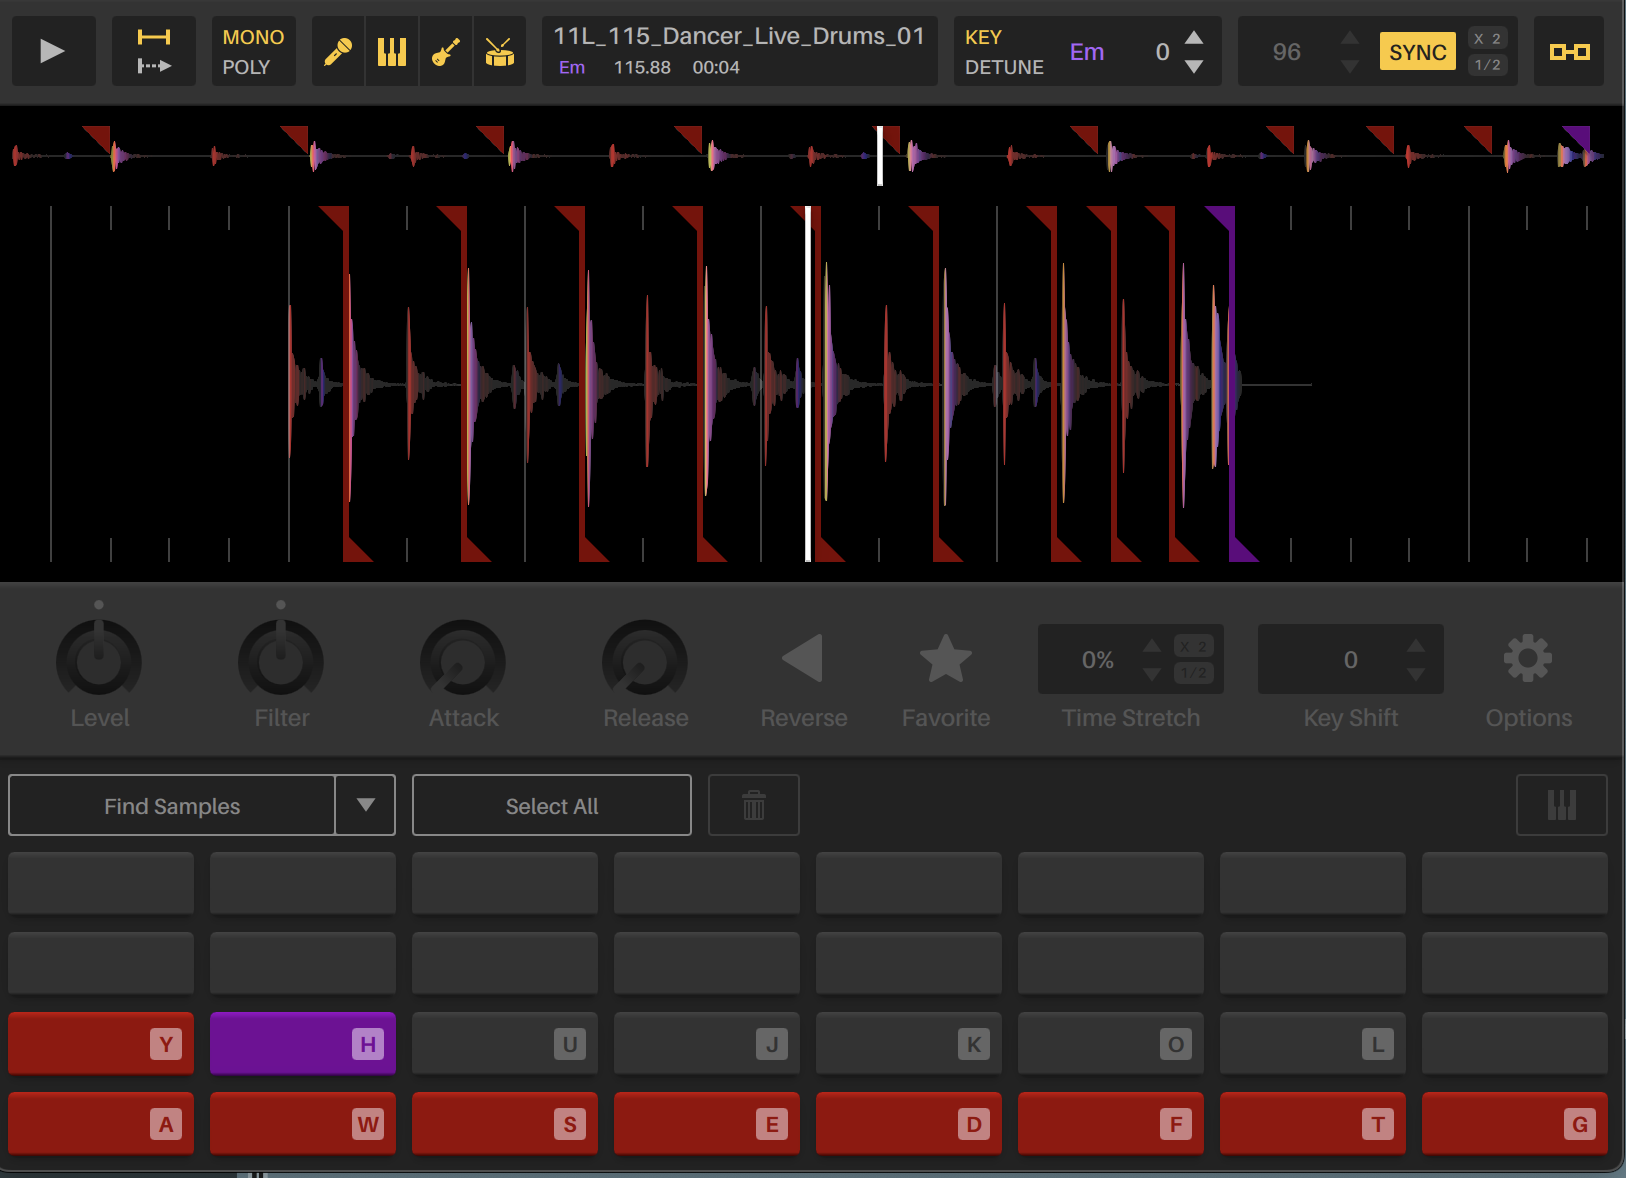Increase Key Shift with up arrow
1626x1178 pixels.
pyautogui.click(x=1416, y=645)
